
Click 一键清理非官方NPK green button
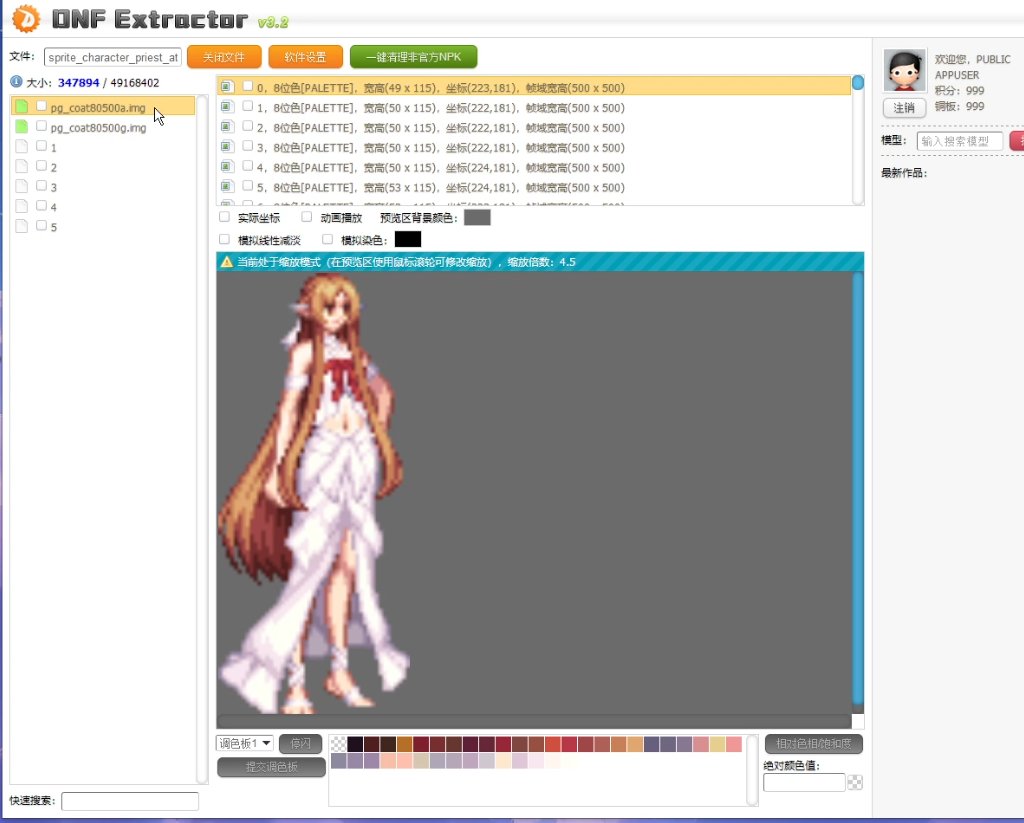coord(413,57)
